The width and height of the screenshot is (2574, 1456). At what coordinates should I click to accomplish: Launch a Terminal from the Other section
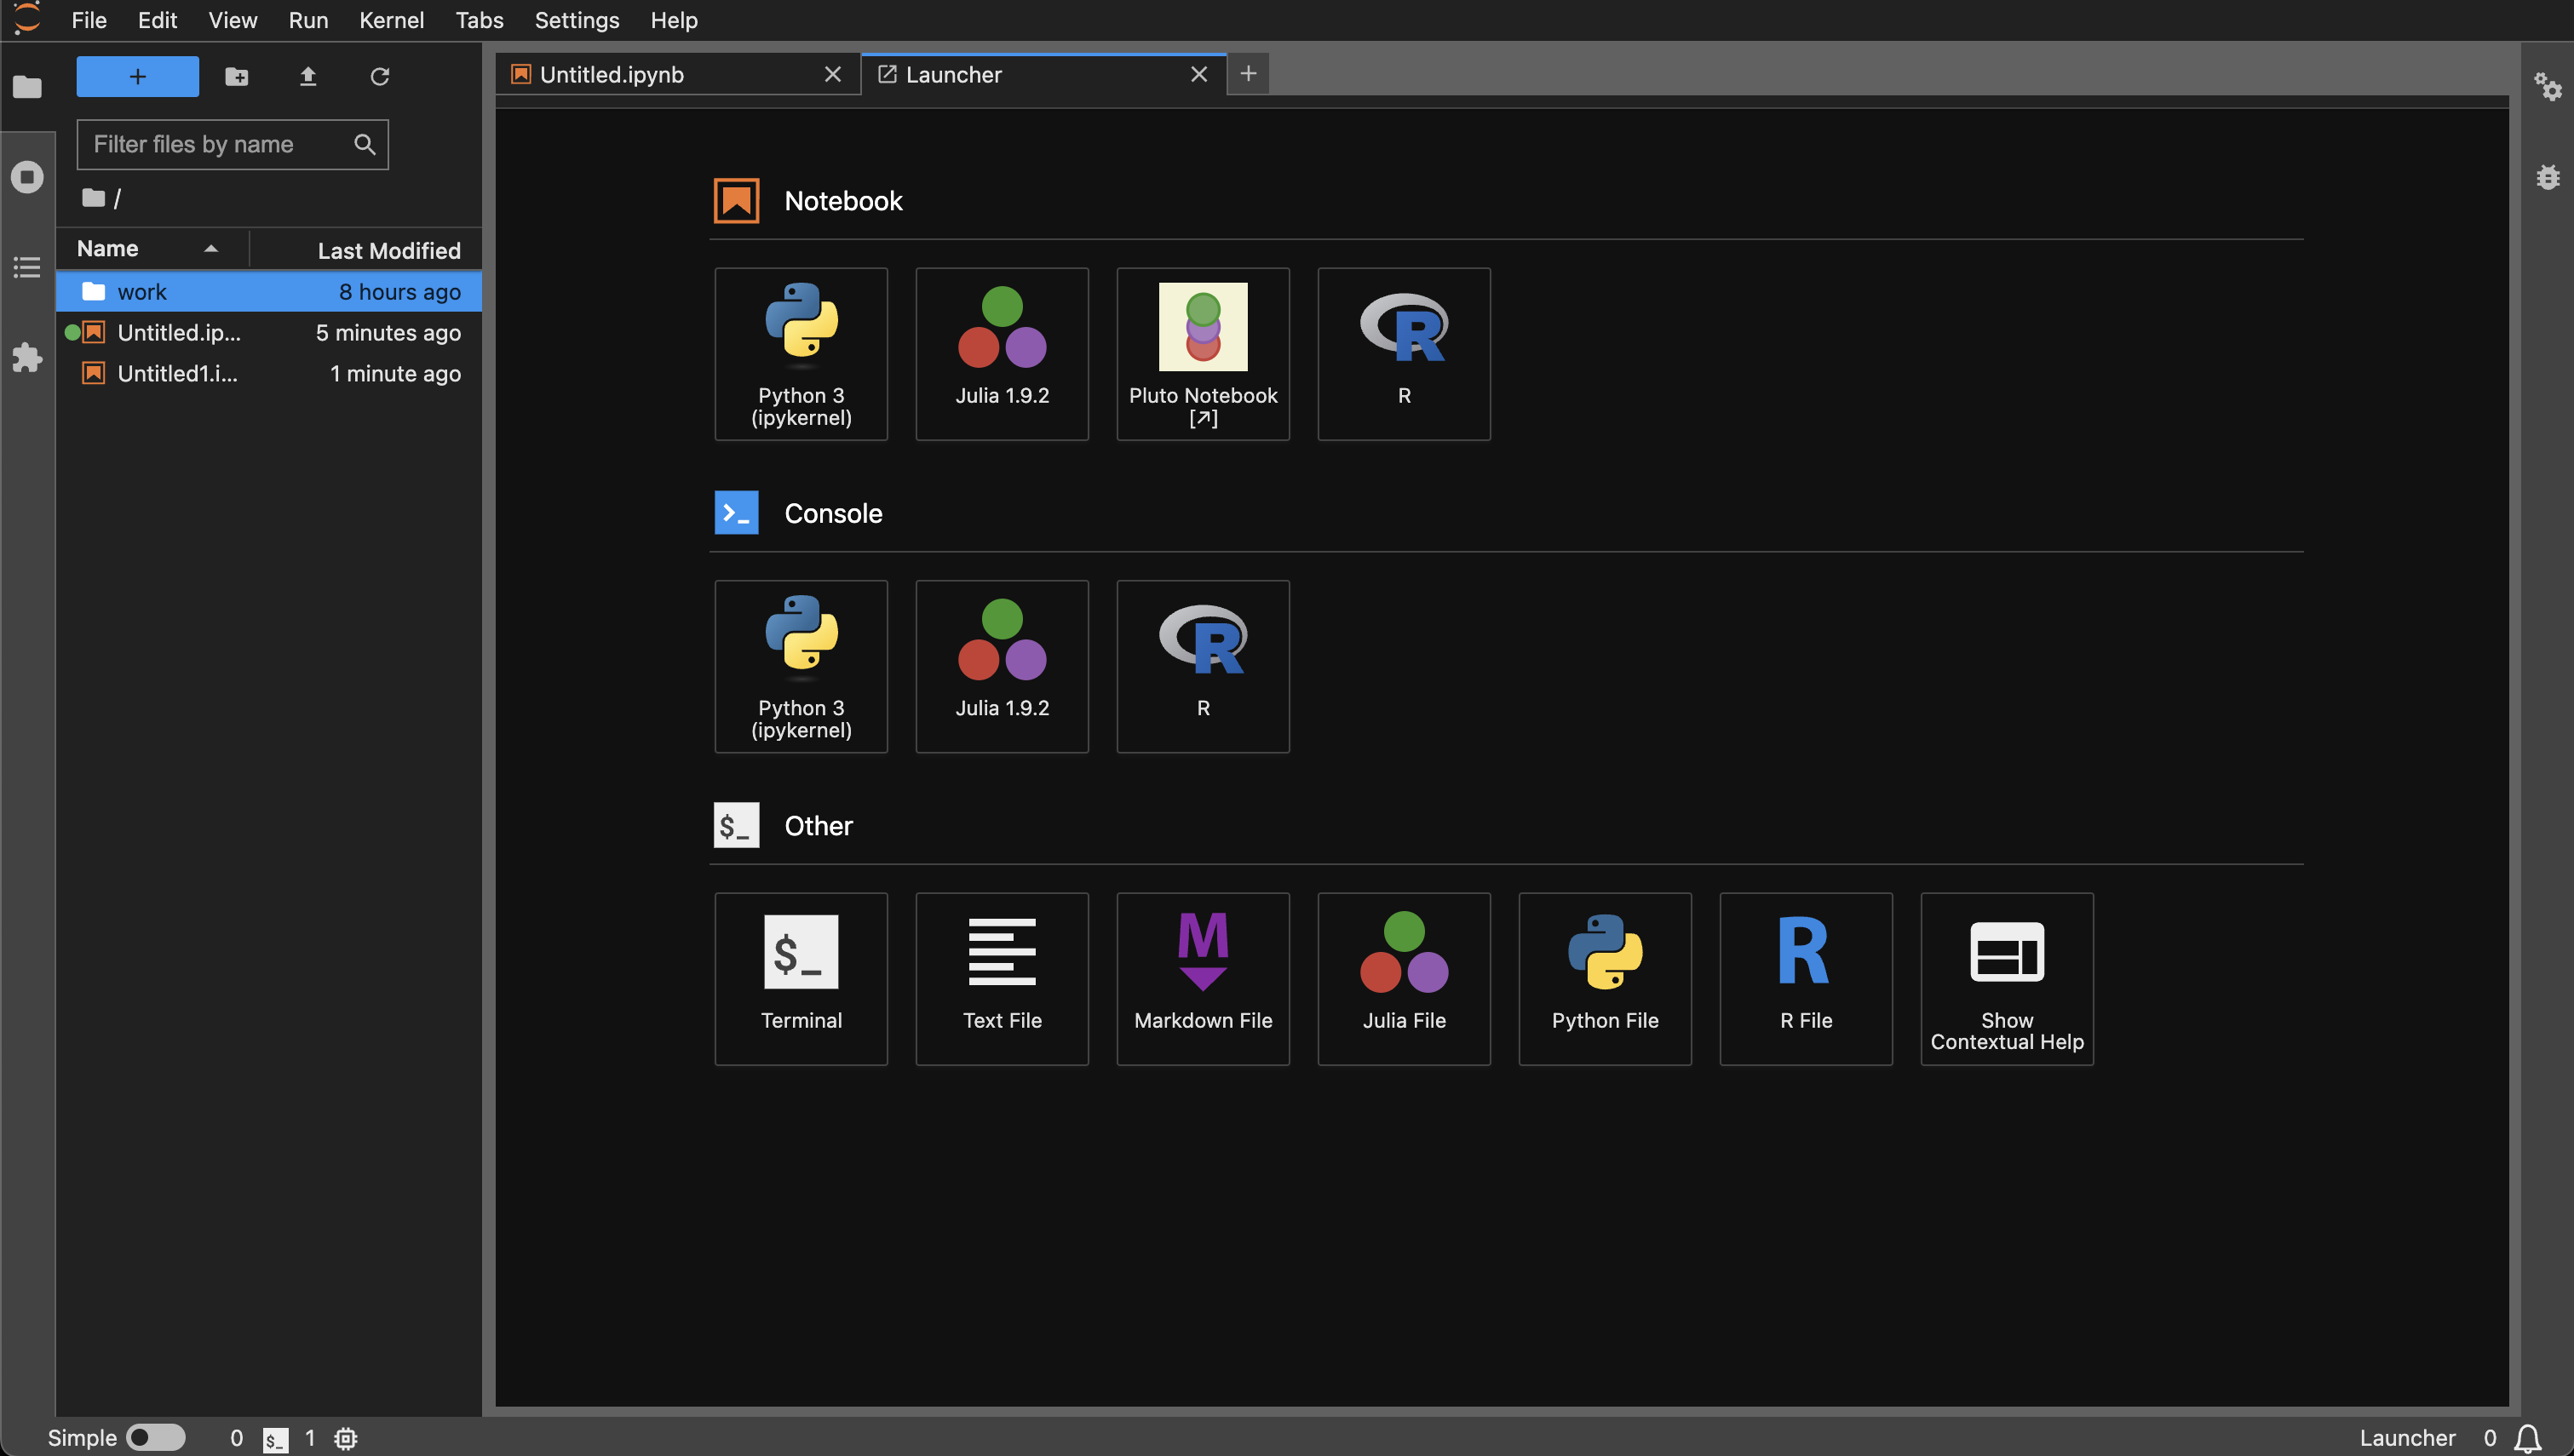800,977
